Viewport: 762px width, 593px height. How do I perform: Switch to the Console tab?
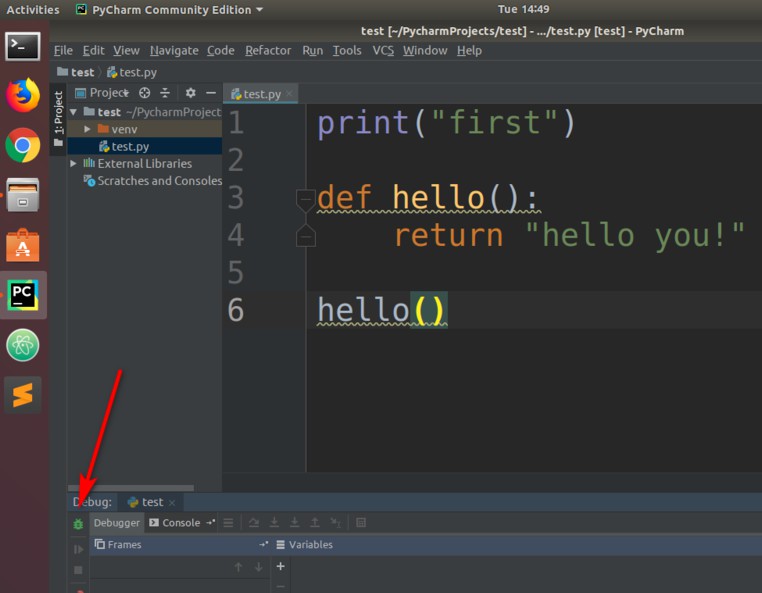(x=174, y=523)
